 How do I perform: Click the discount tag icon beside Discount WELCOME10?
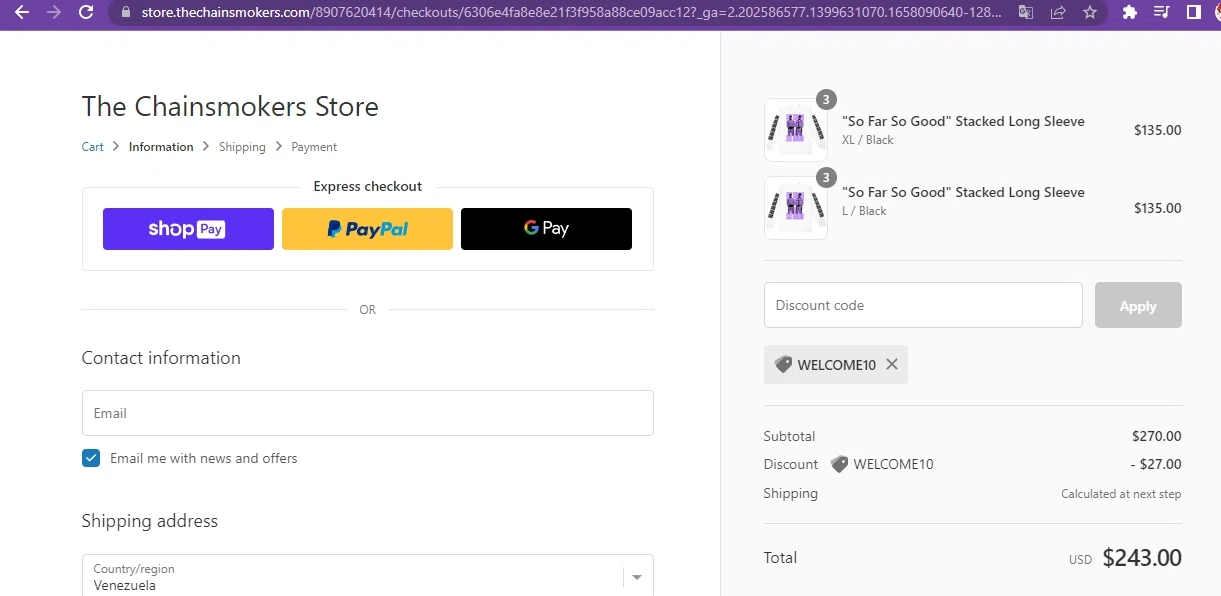click(x=840, y=464)
